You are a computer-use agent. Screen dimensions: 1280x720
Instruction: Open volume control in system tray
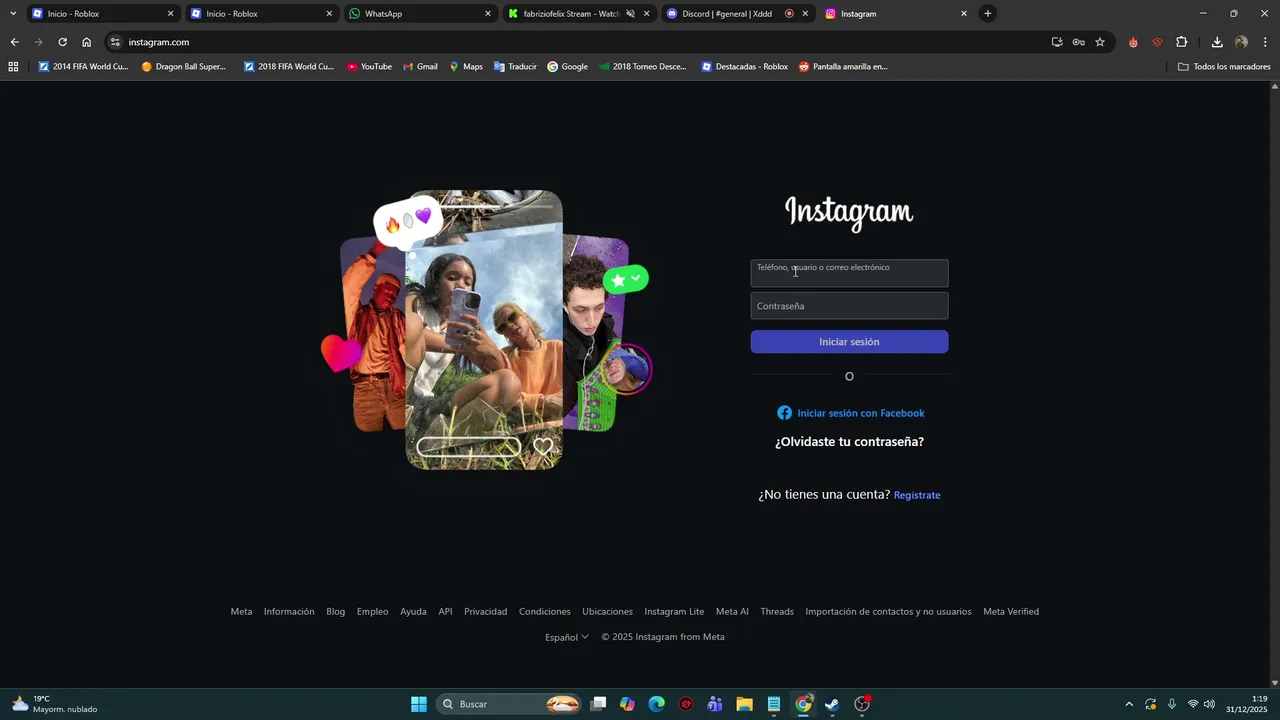click(x=1209, y=704)
